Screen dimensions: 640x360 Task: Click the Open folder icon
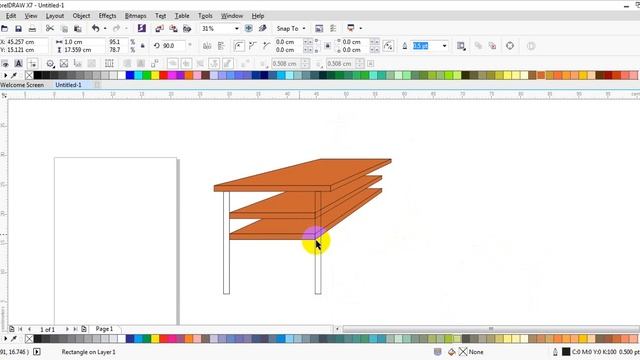(4, 29)
